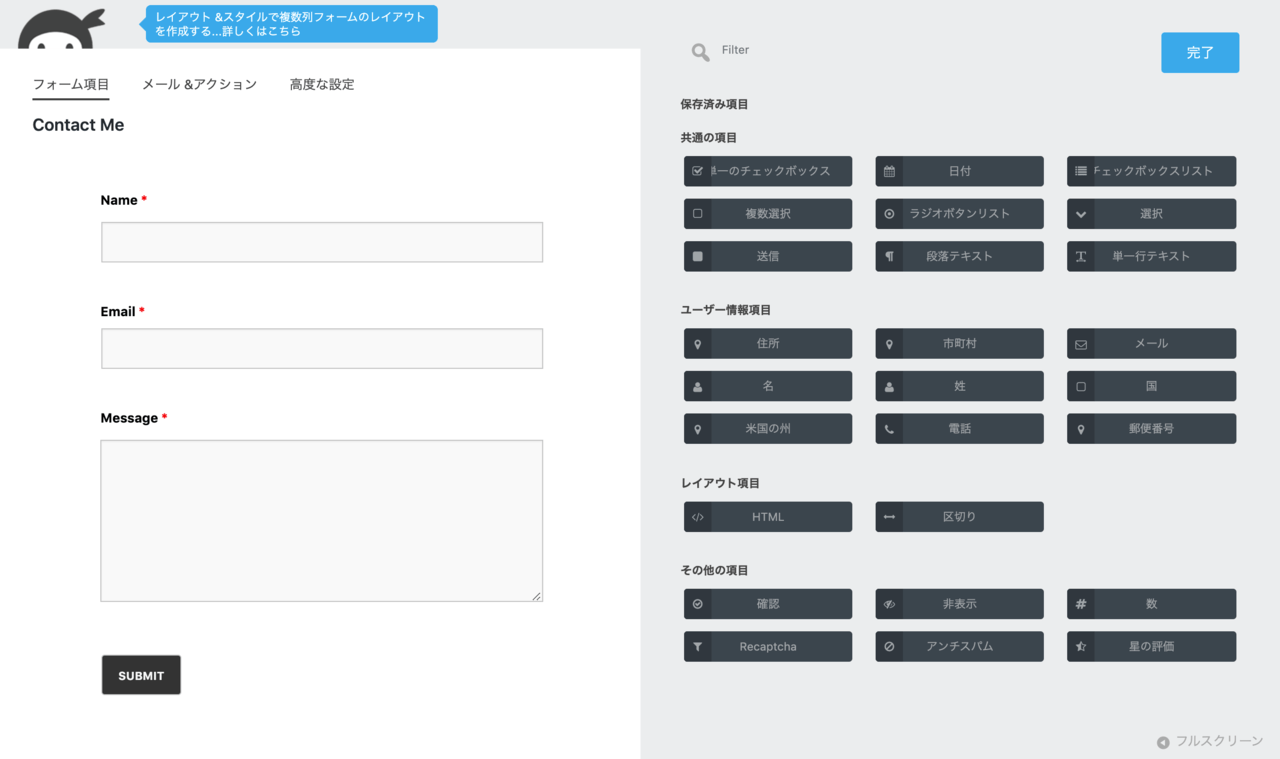Add the 国 country field

click(1151, 386)
